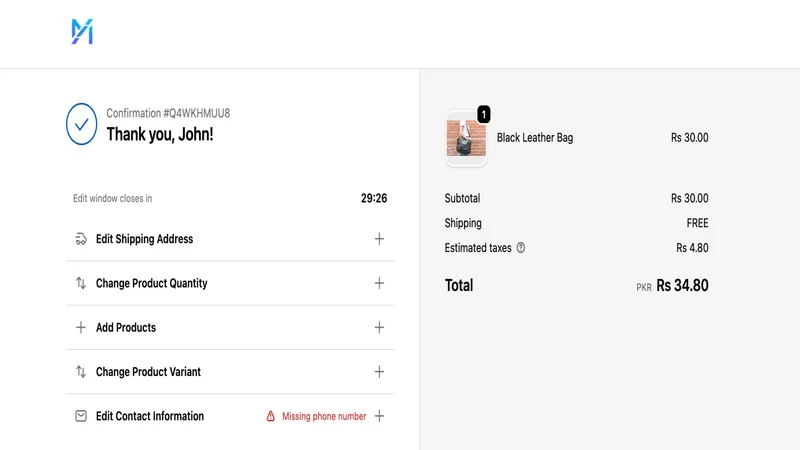The height and width of the screenshot is (450, 800).
Task: Click the plus icon left of Add Products
Action: pos(81,328)
